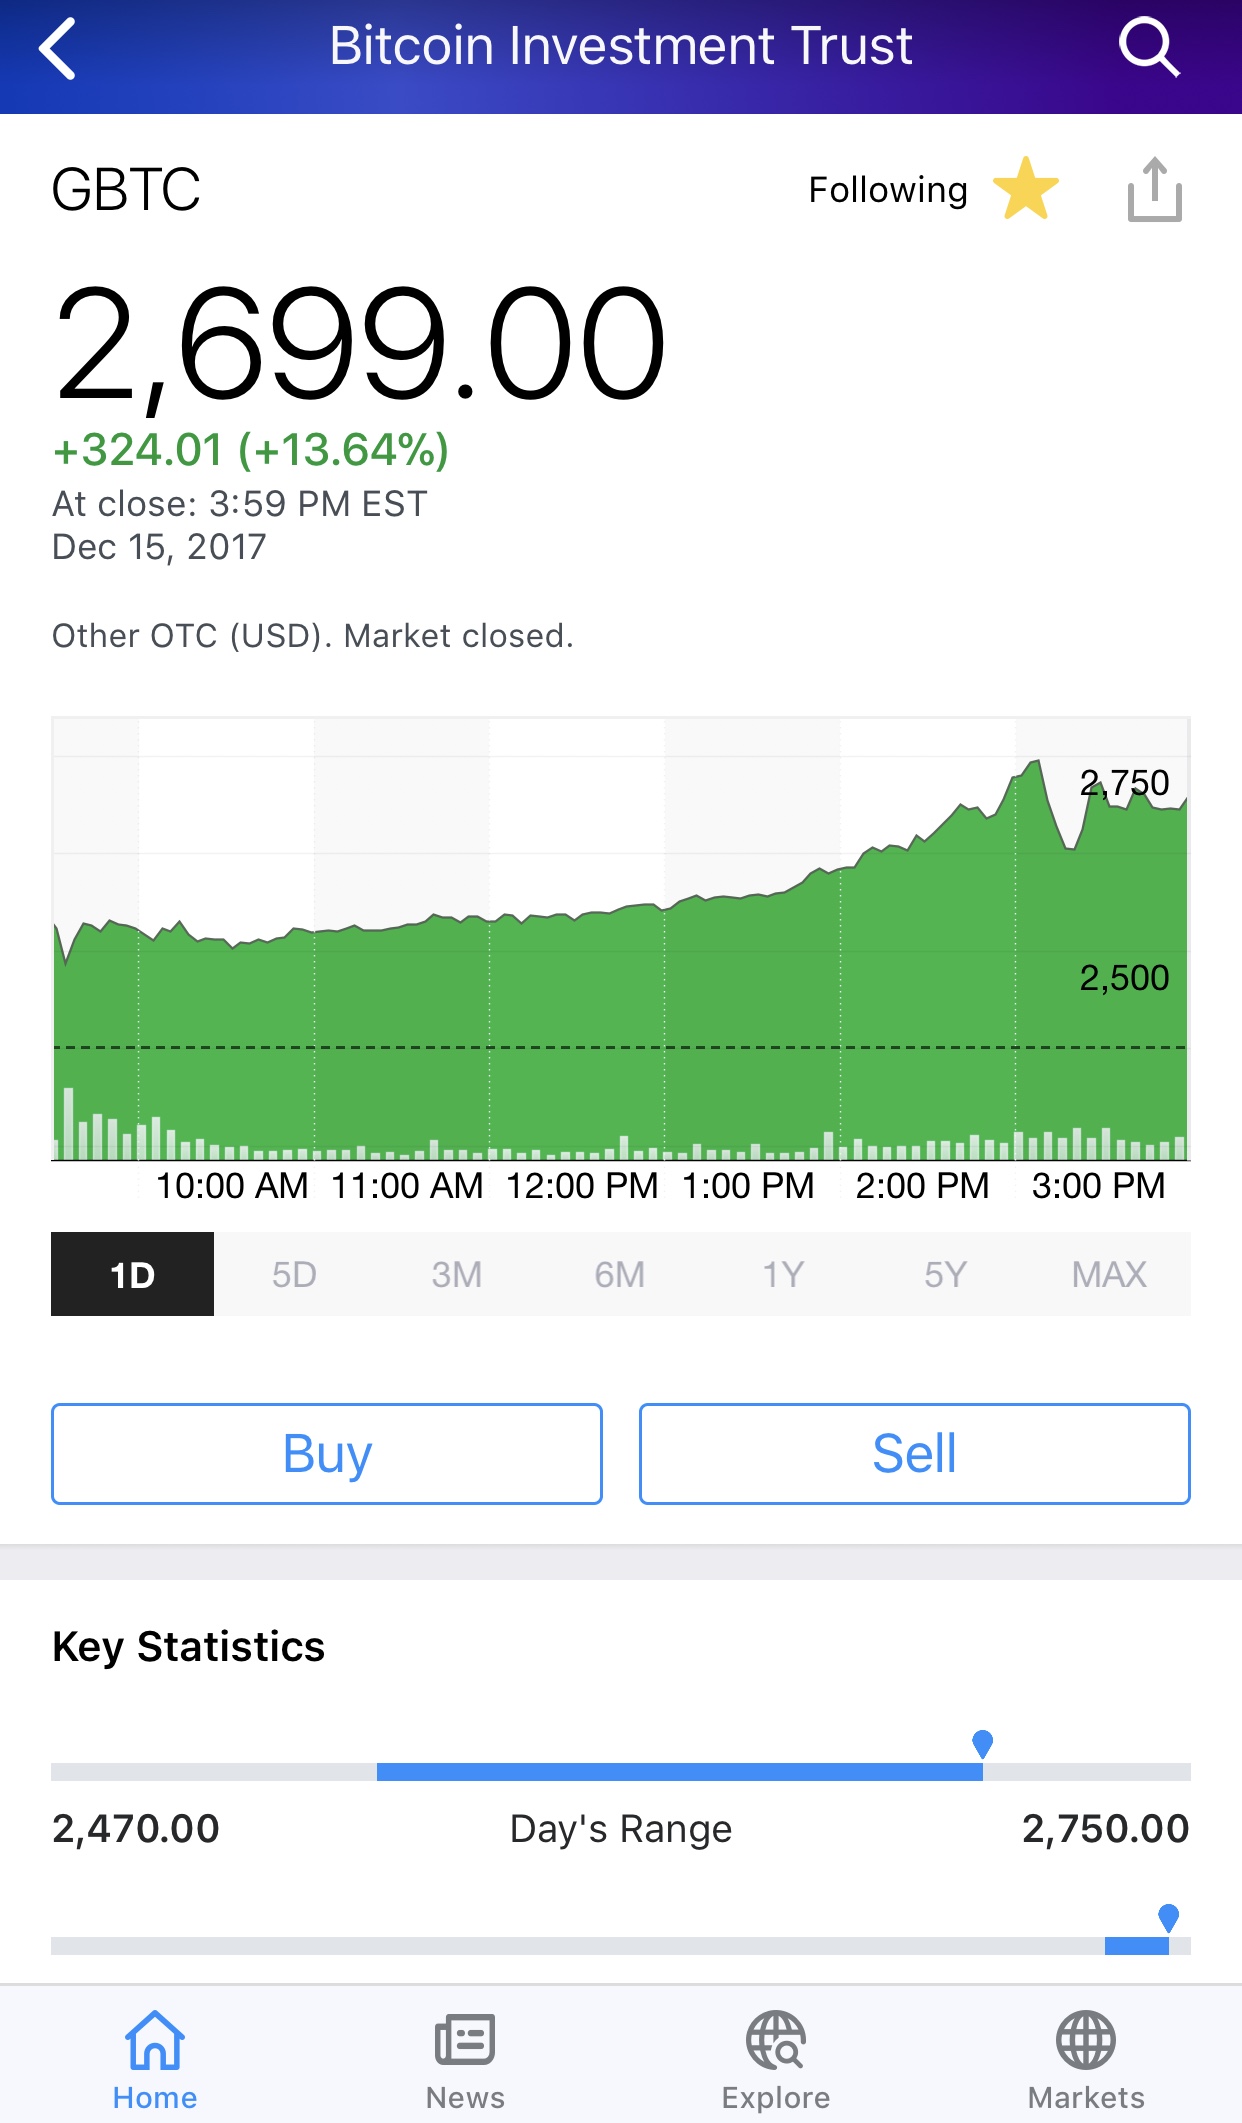Screen dimensions: 1242x2123
Task: Select the 1D chart range
Action: (132, 1274)
